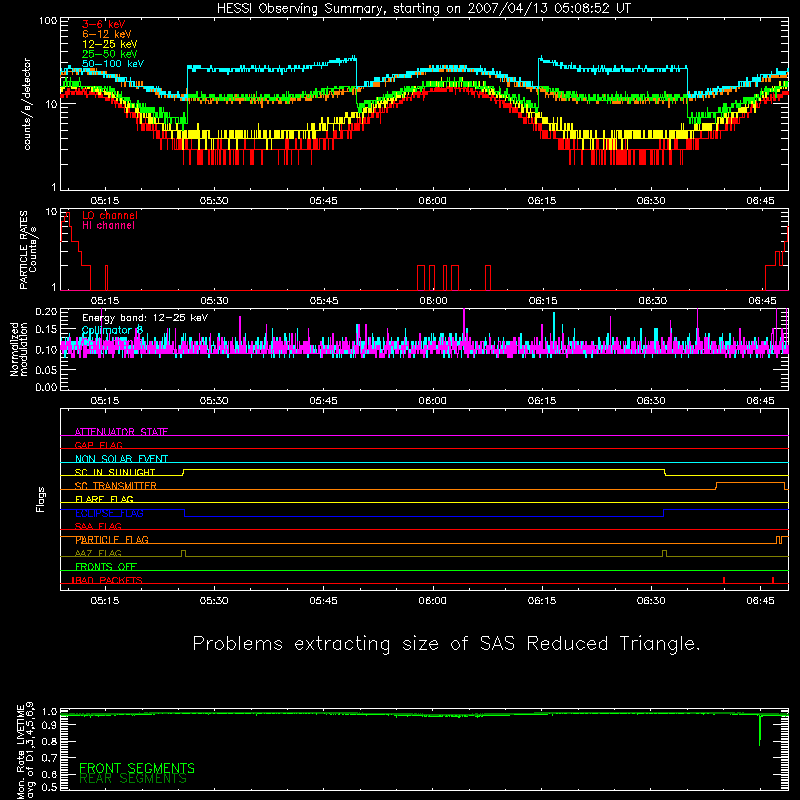The height and width of the screenshot is (800, 800).
Task: Click the "06:00" tick under the counts plot
Action: [432, 201]
